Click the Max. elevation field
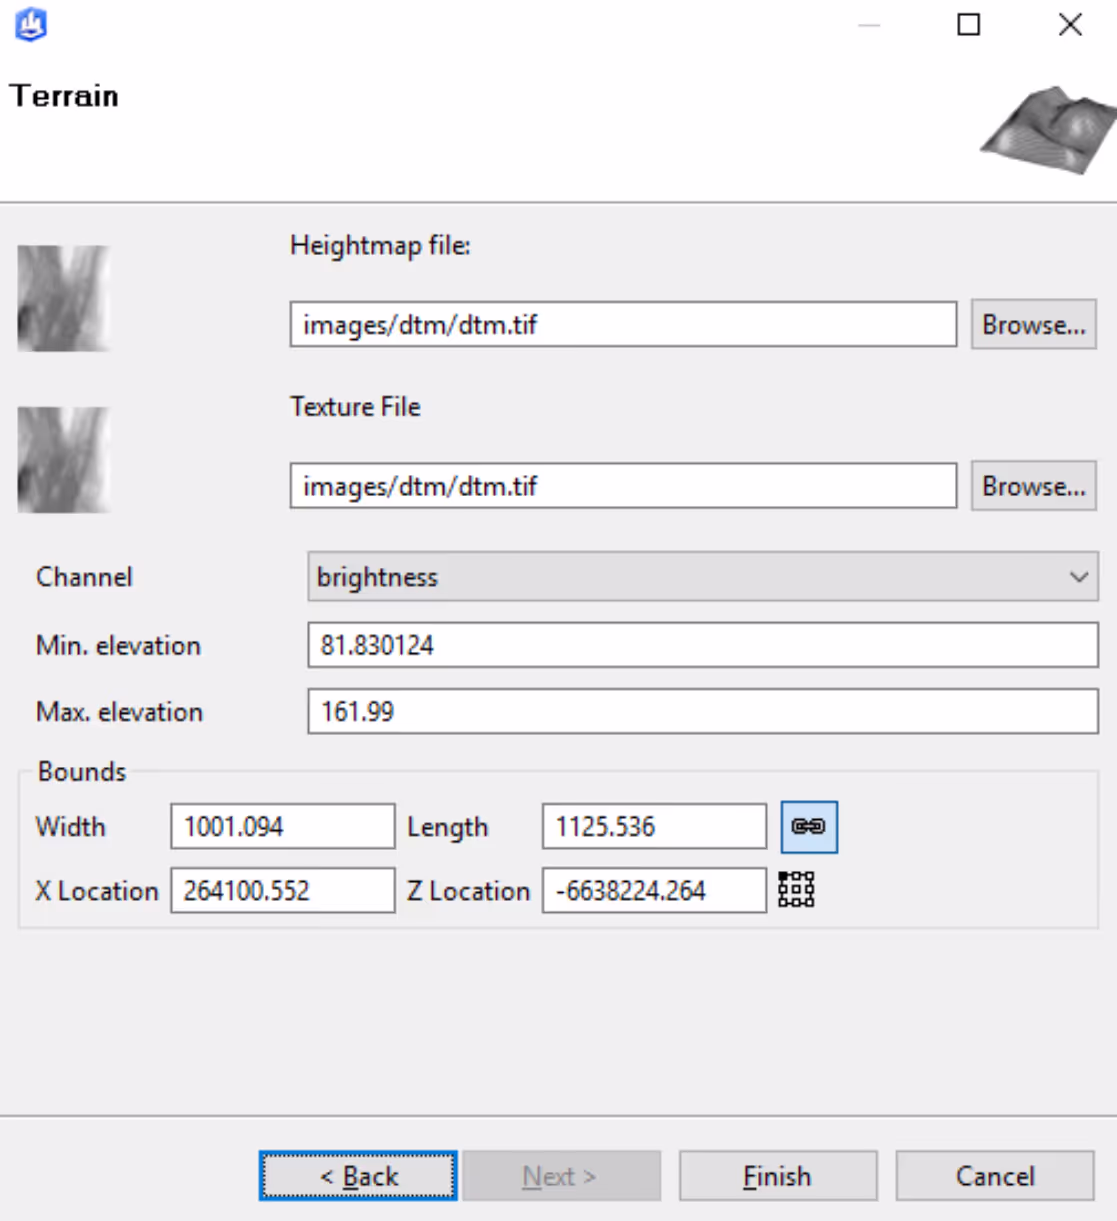 click(703, 711)
